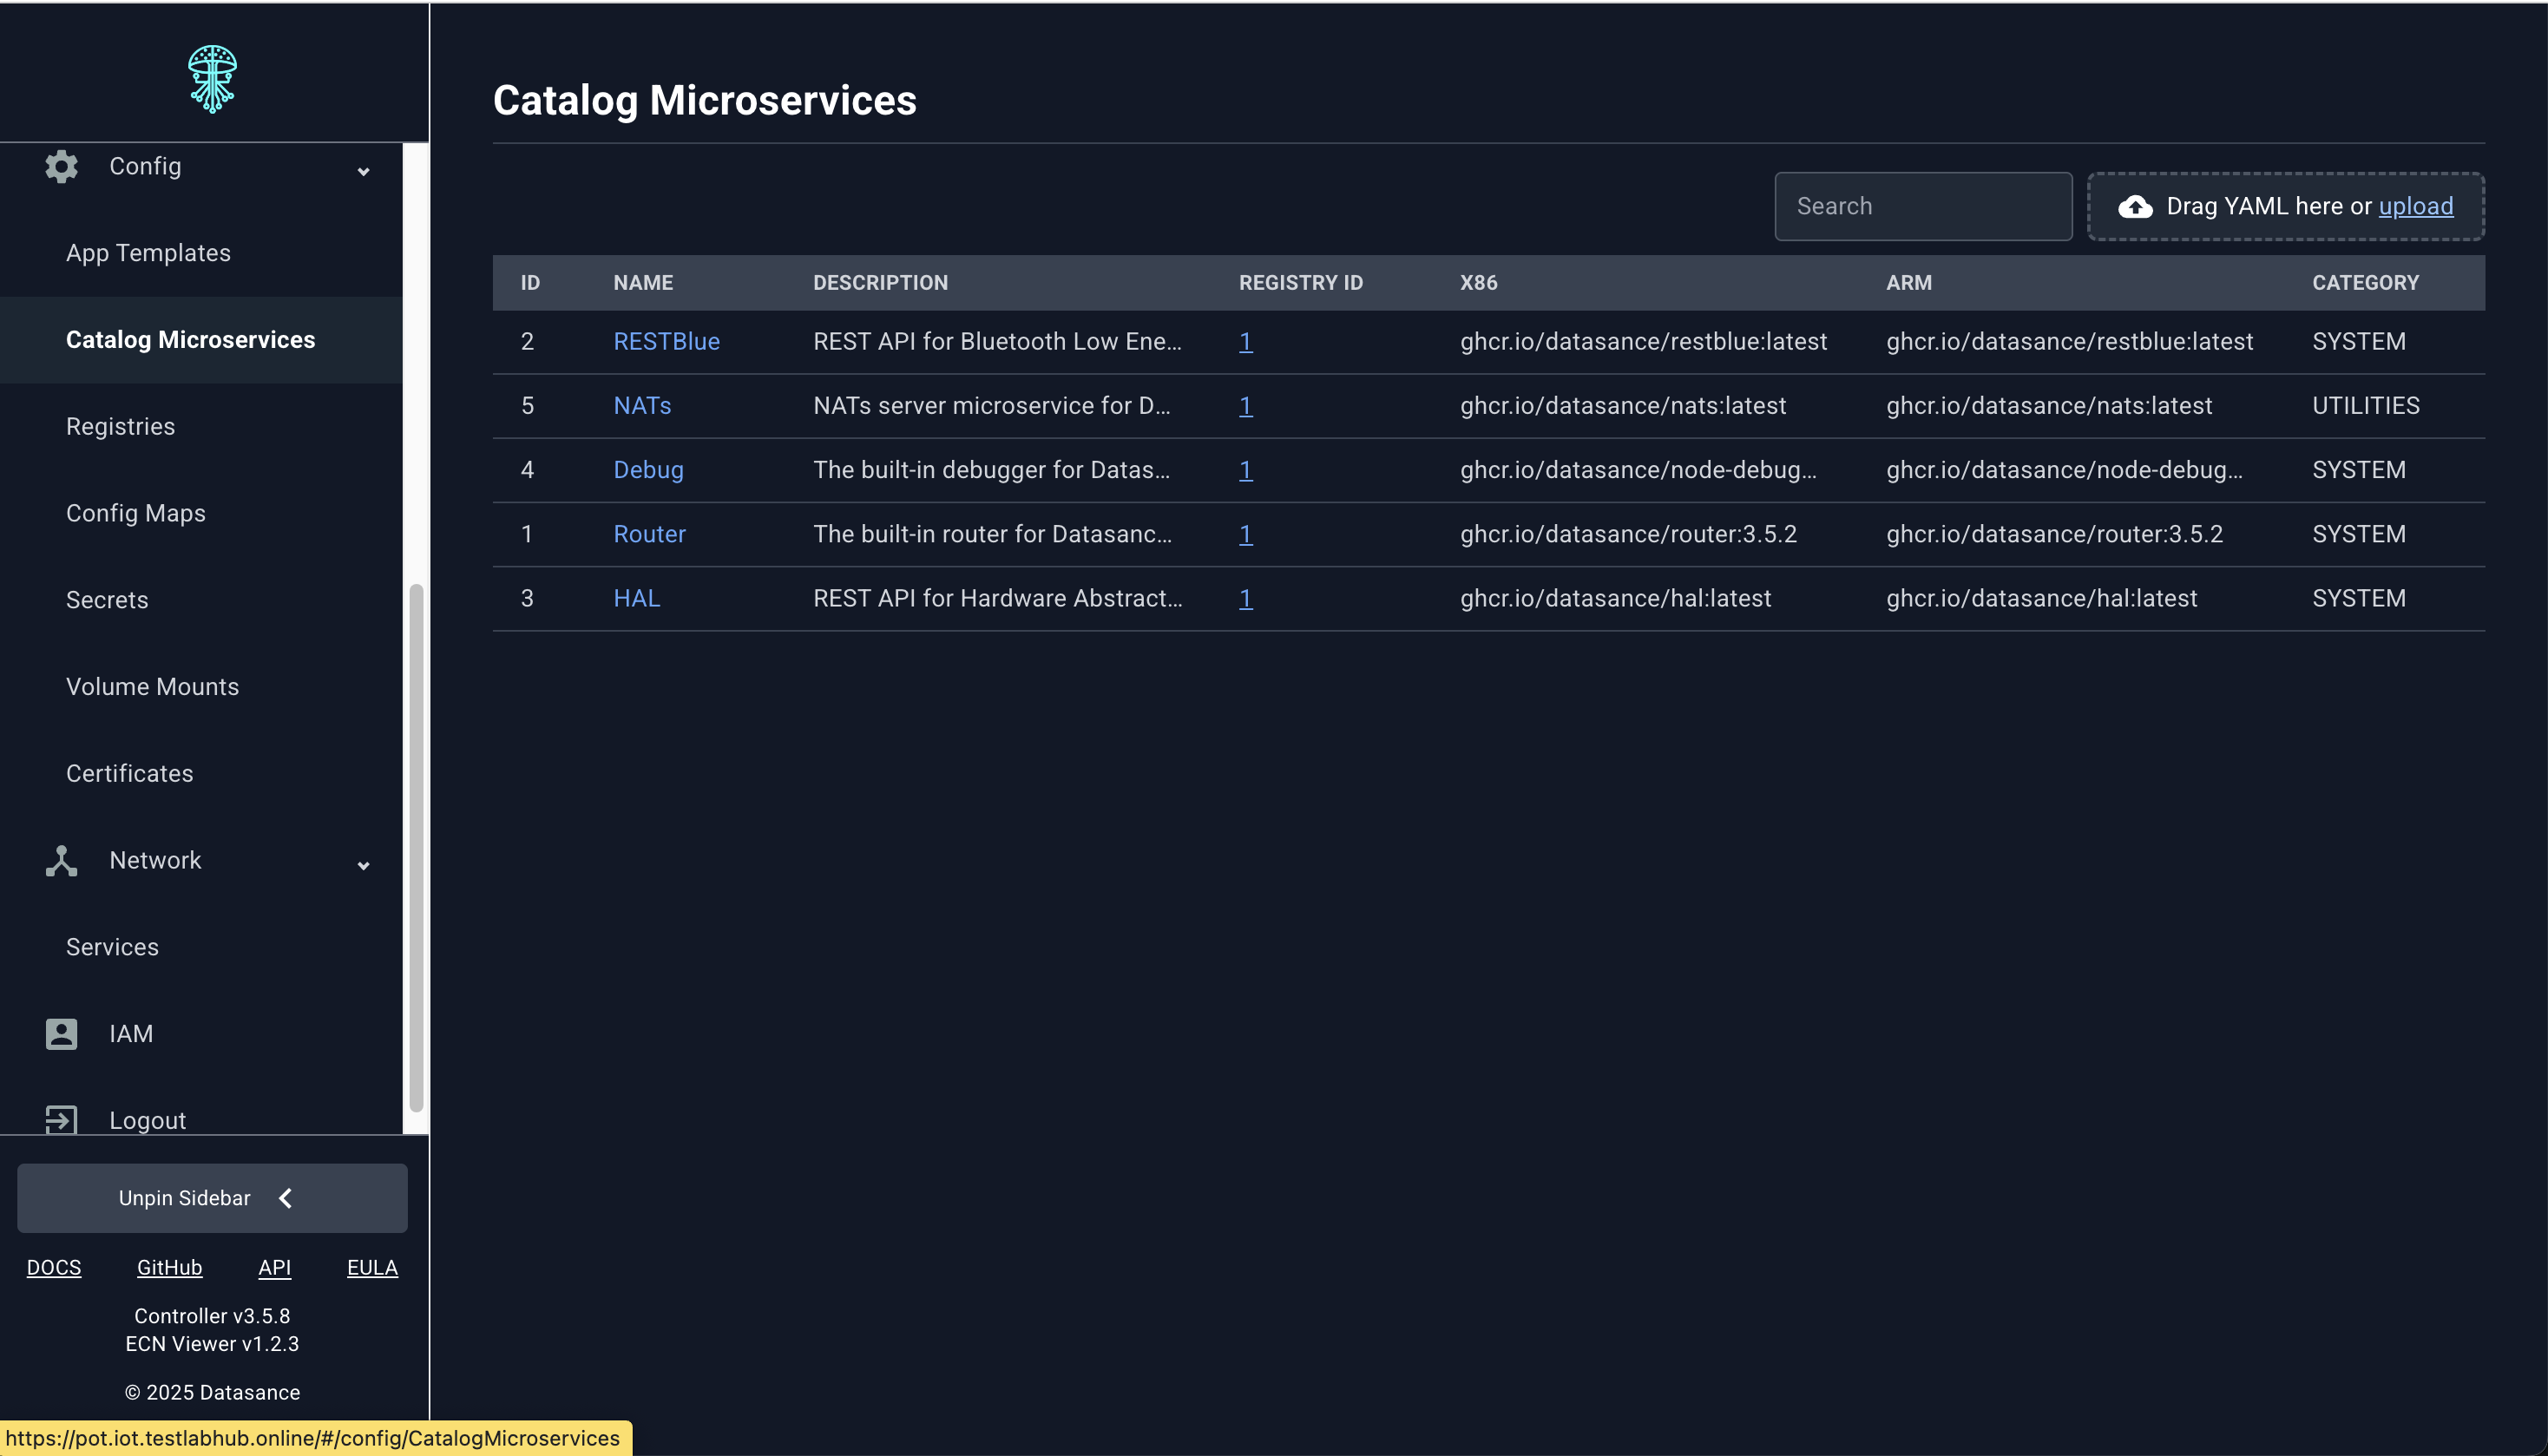Click the Datasance logo at top of sidebar
The image size is (2548, 1456).
click(212, 78)
